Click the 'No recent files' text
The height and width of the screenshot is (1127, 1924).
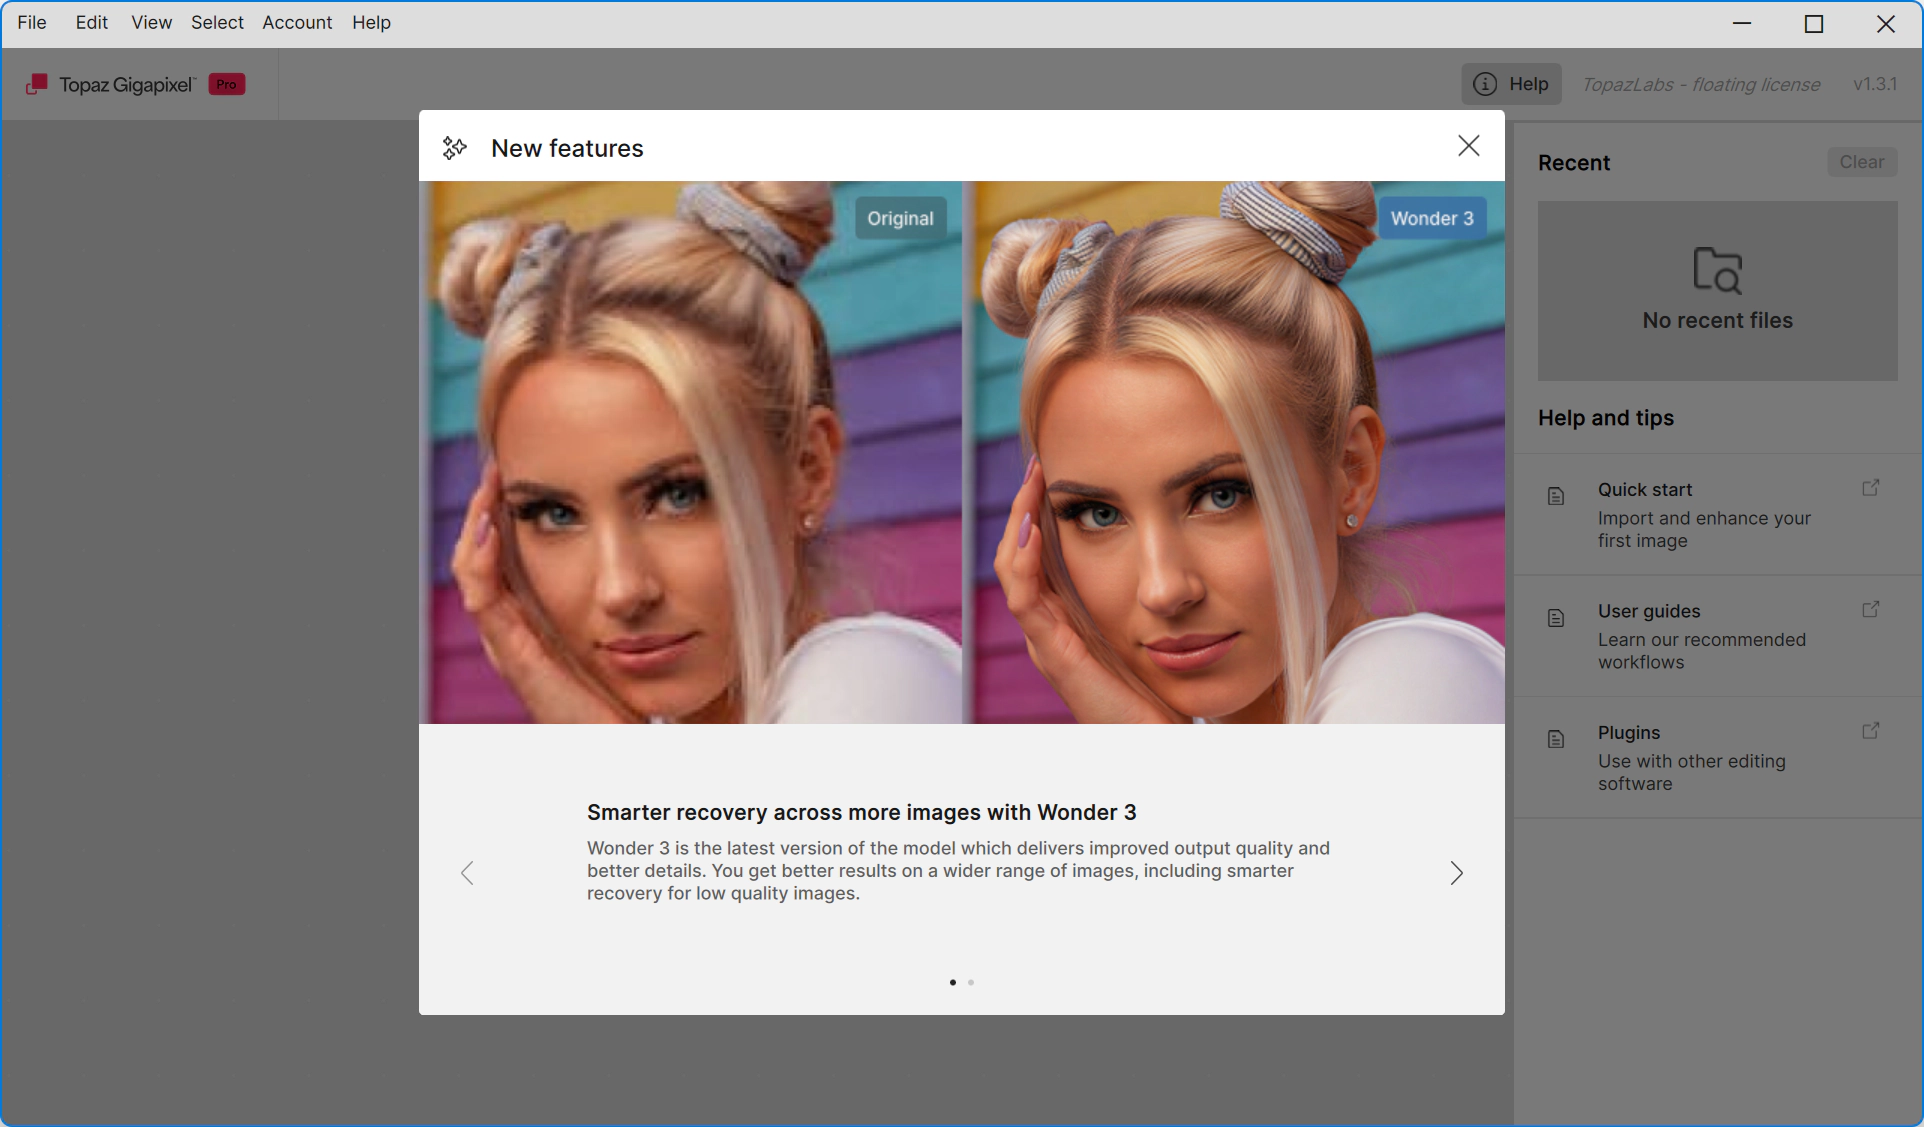coord(1717,321)
